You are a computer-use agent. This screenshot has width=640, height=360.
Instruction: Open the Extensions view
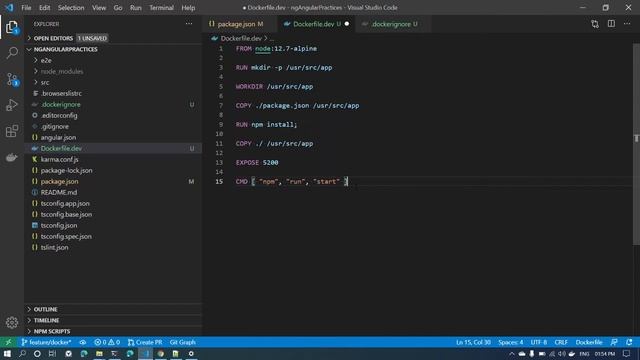pos(12,131)
